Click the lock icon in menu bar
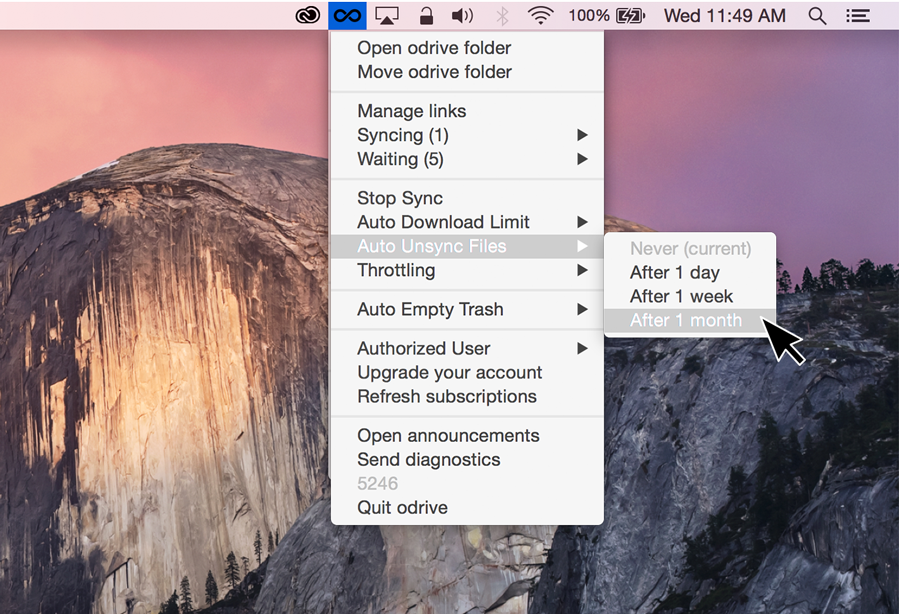 click(426, 15)
